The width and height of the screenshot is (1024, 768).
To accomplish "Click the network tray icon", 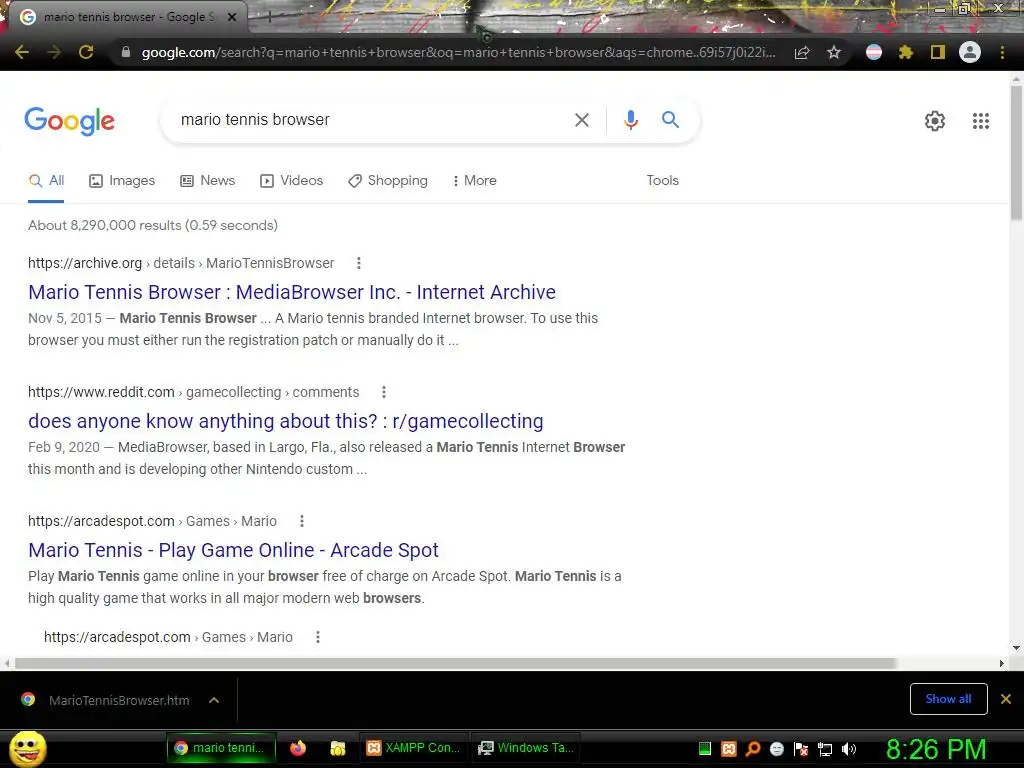I will point(825,749).
